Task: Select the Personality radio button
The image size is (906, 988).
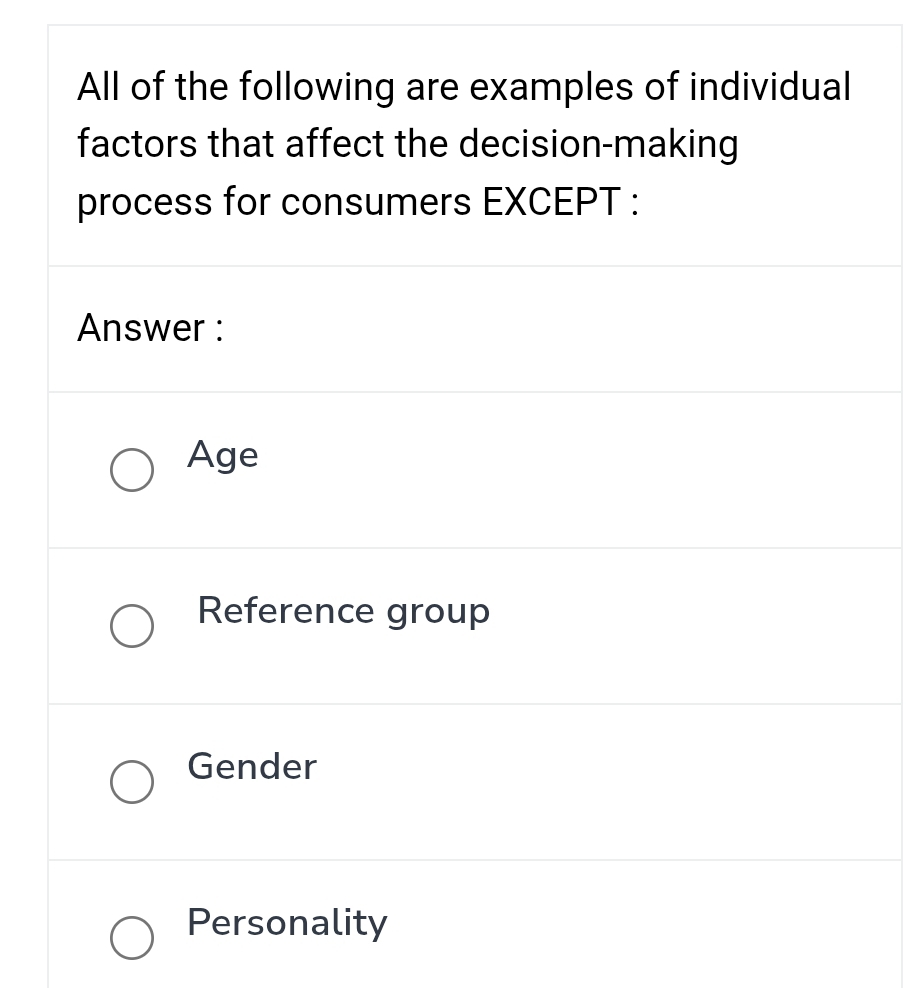Action: pyautogui.click(x=131, y=938)
